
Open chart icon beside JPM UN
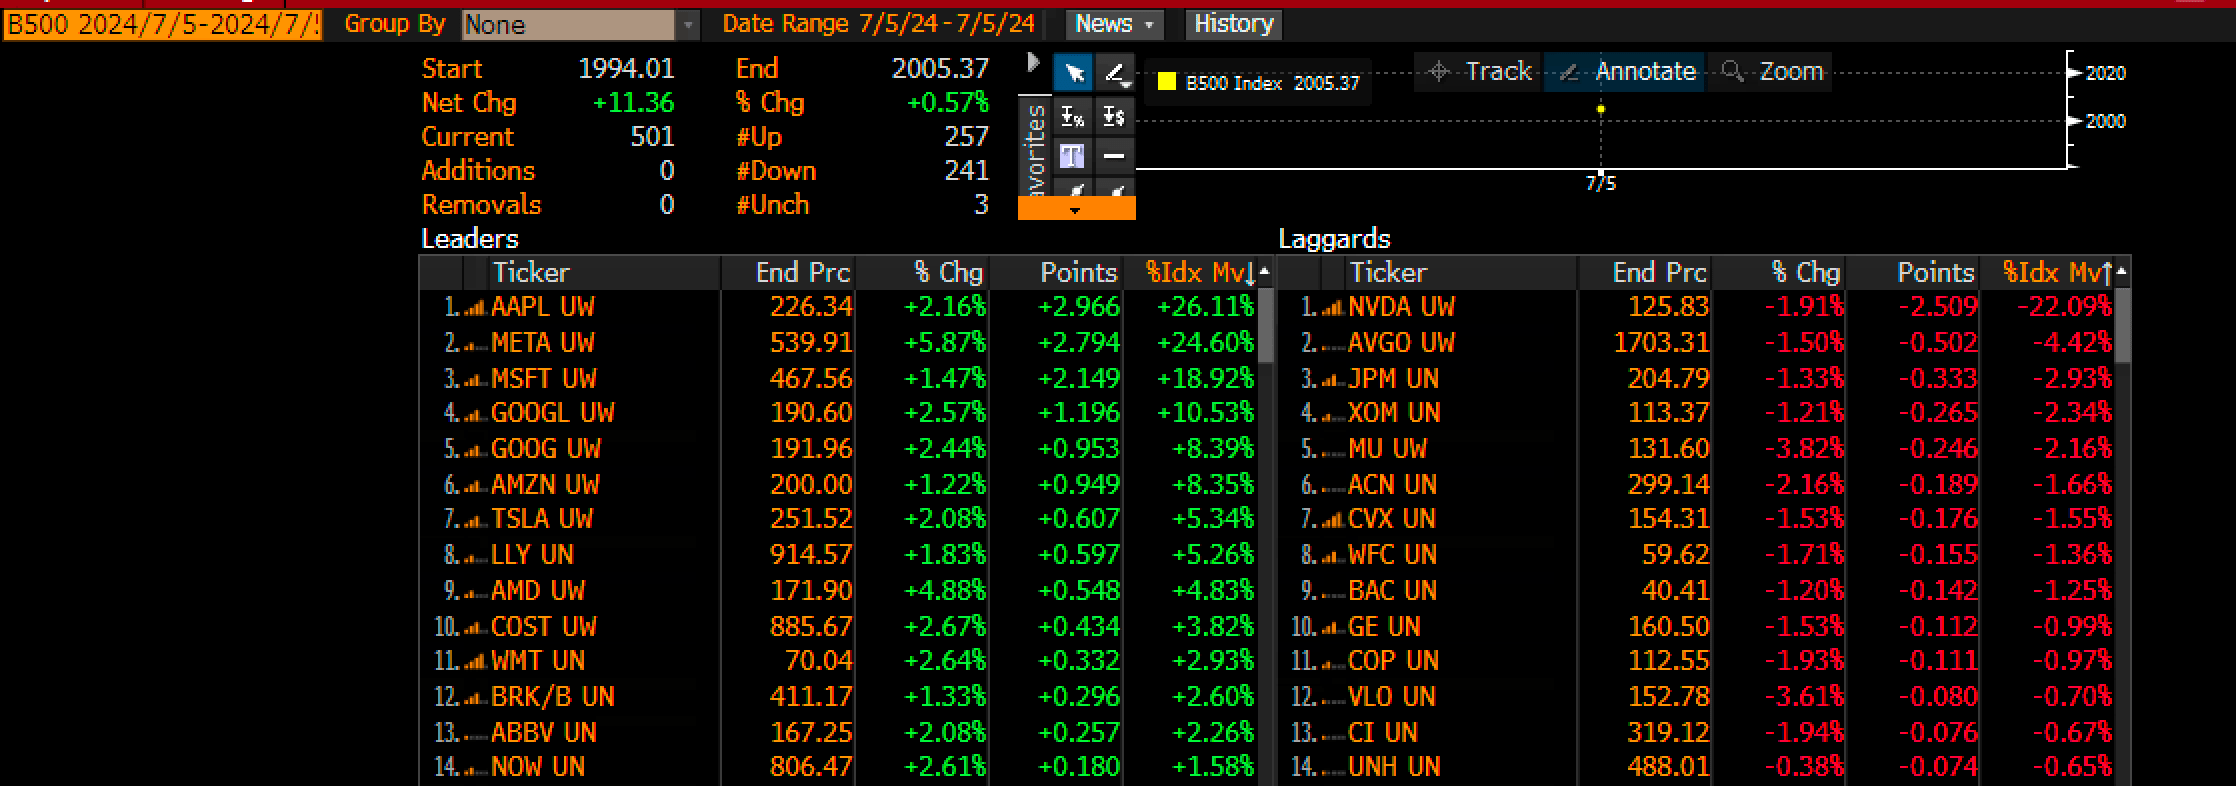(1332, 380)
